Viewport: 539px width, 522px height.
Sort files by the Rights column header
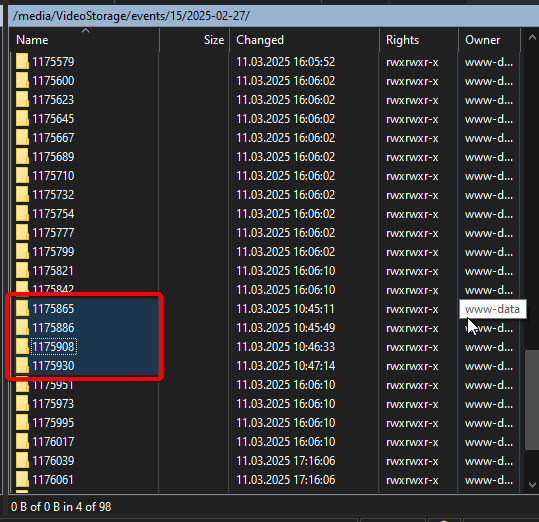418,40
